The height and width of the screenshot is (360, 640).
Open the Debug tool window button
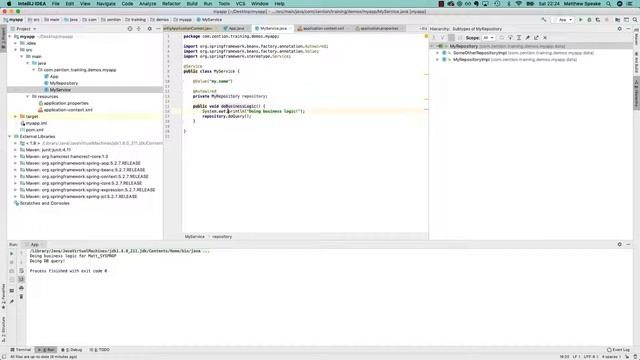tap(71, 350)
